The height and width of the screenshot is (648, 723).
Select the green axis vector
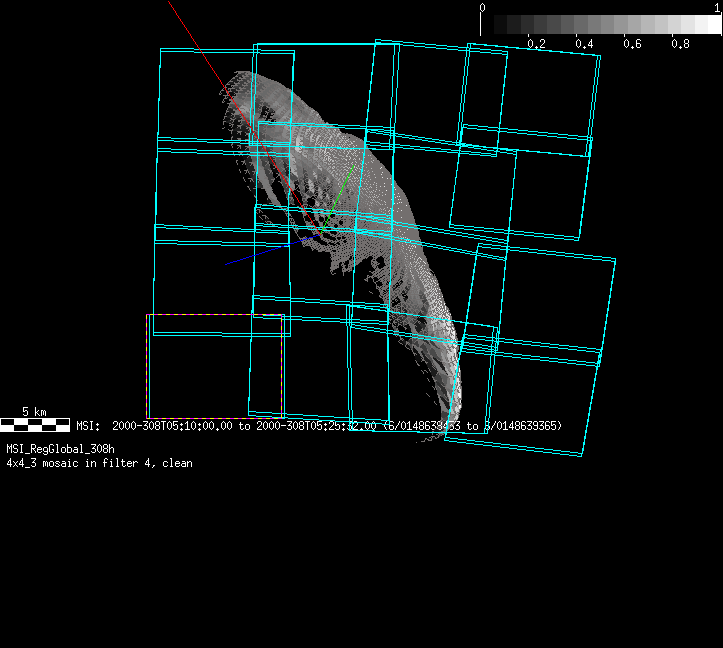(341, 189)
